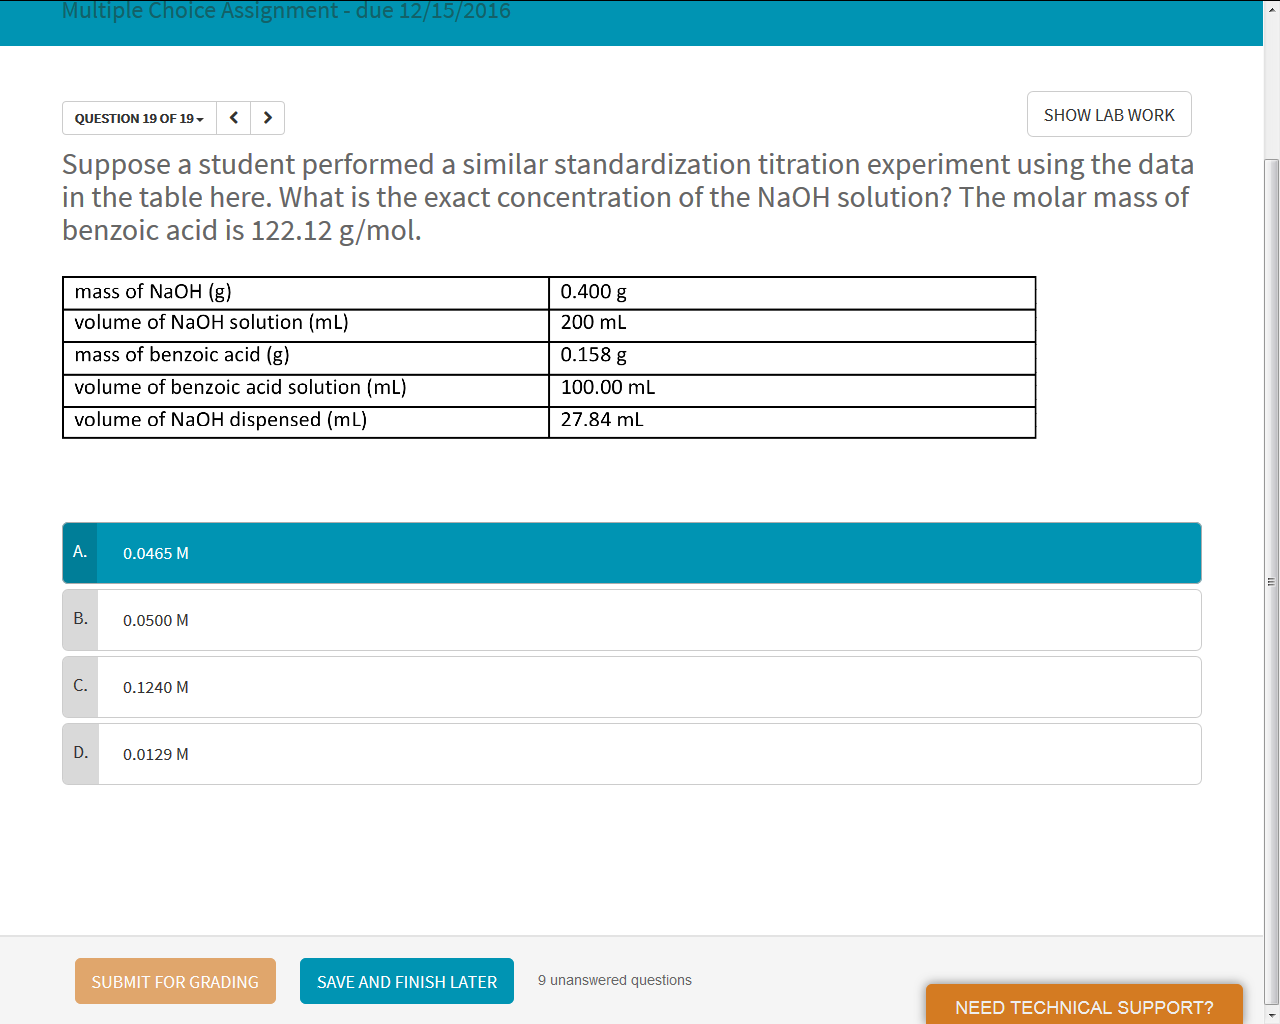Click the answer option D letter label
The height and width of the screenshot is (1024, 1280).
point(80,754)
